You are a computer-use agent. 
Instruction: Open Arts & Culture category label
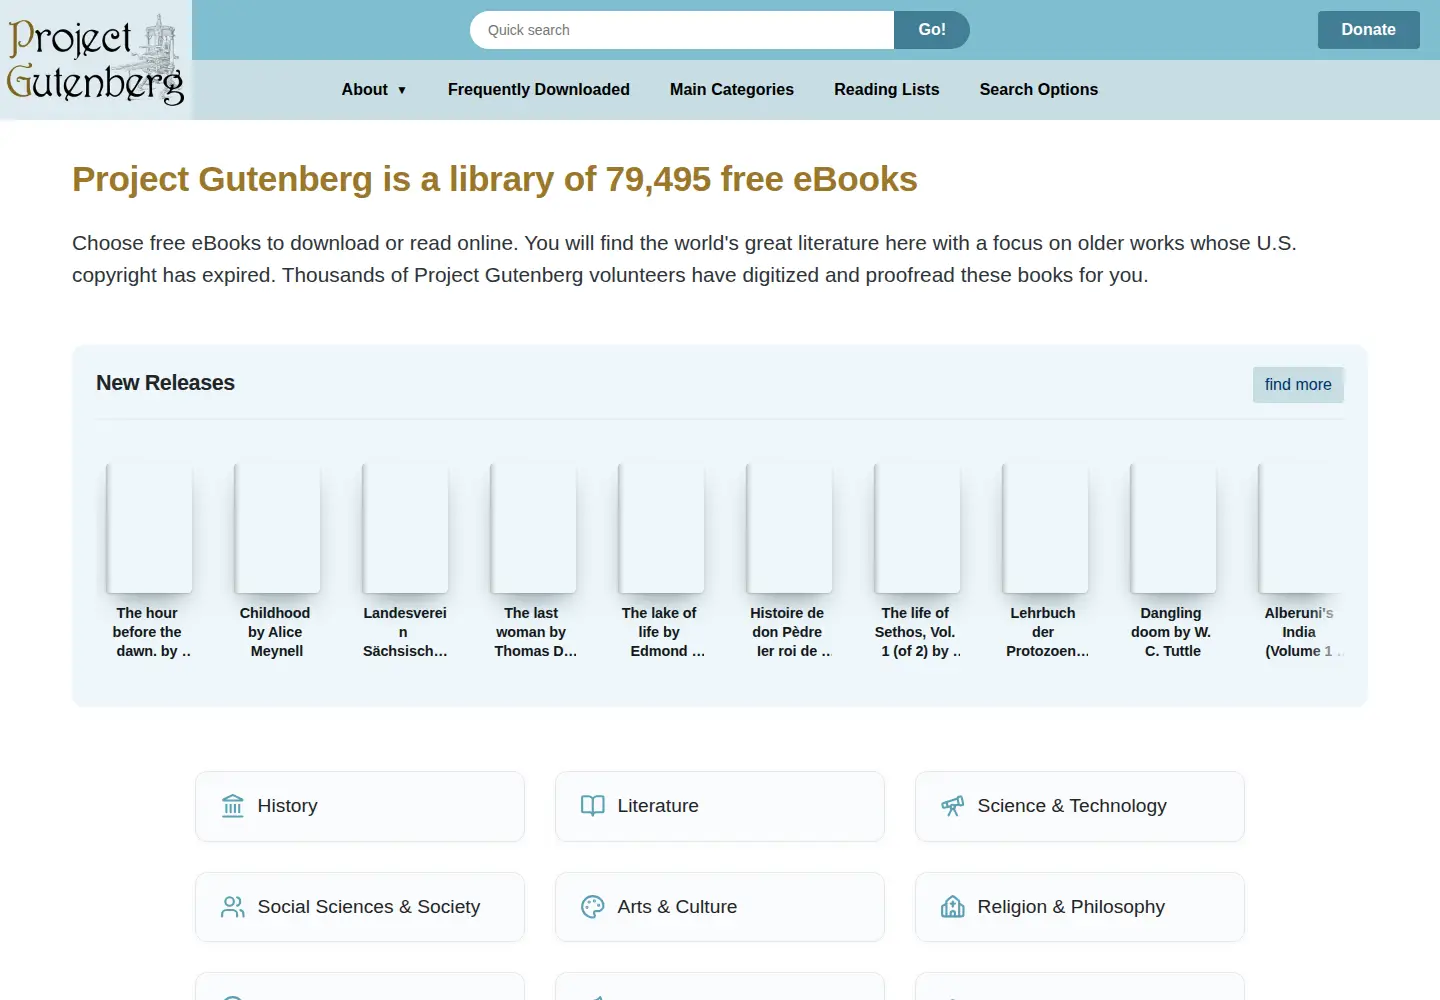[677, 907]
